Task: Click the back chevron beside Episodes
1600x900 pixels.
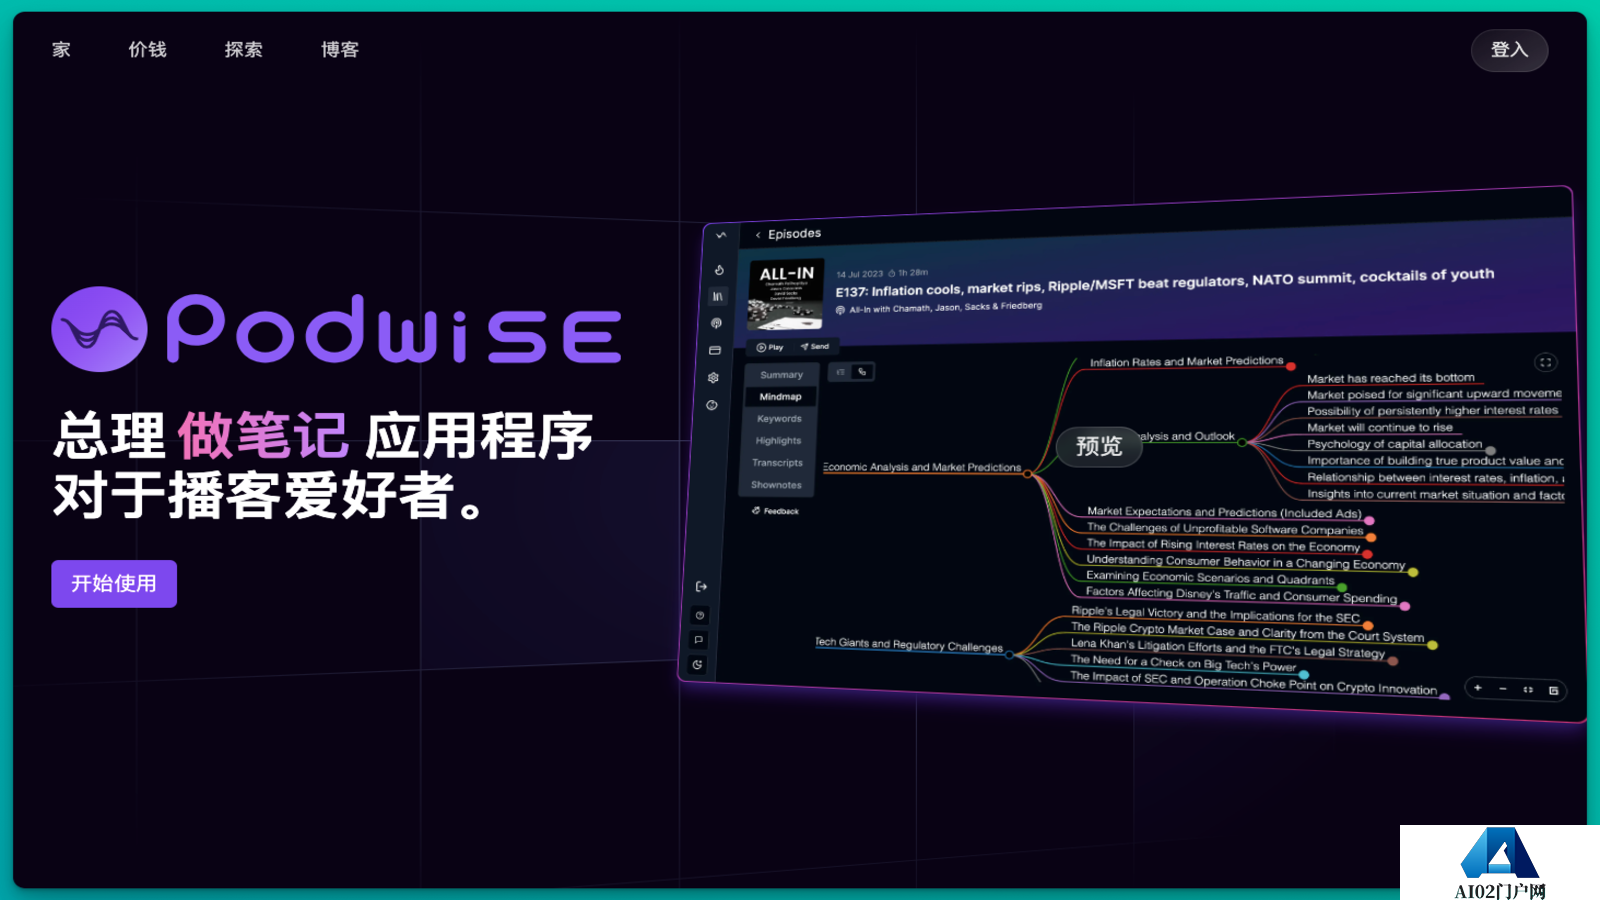Action: click(x=758, y=235)
